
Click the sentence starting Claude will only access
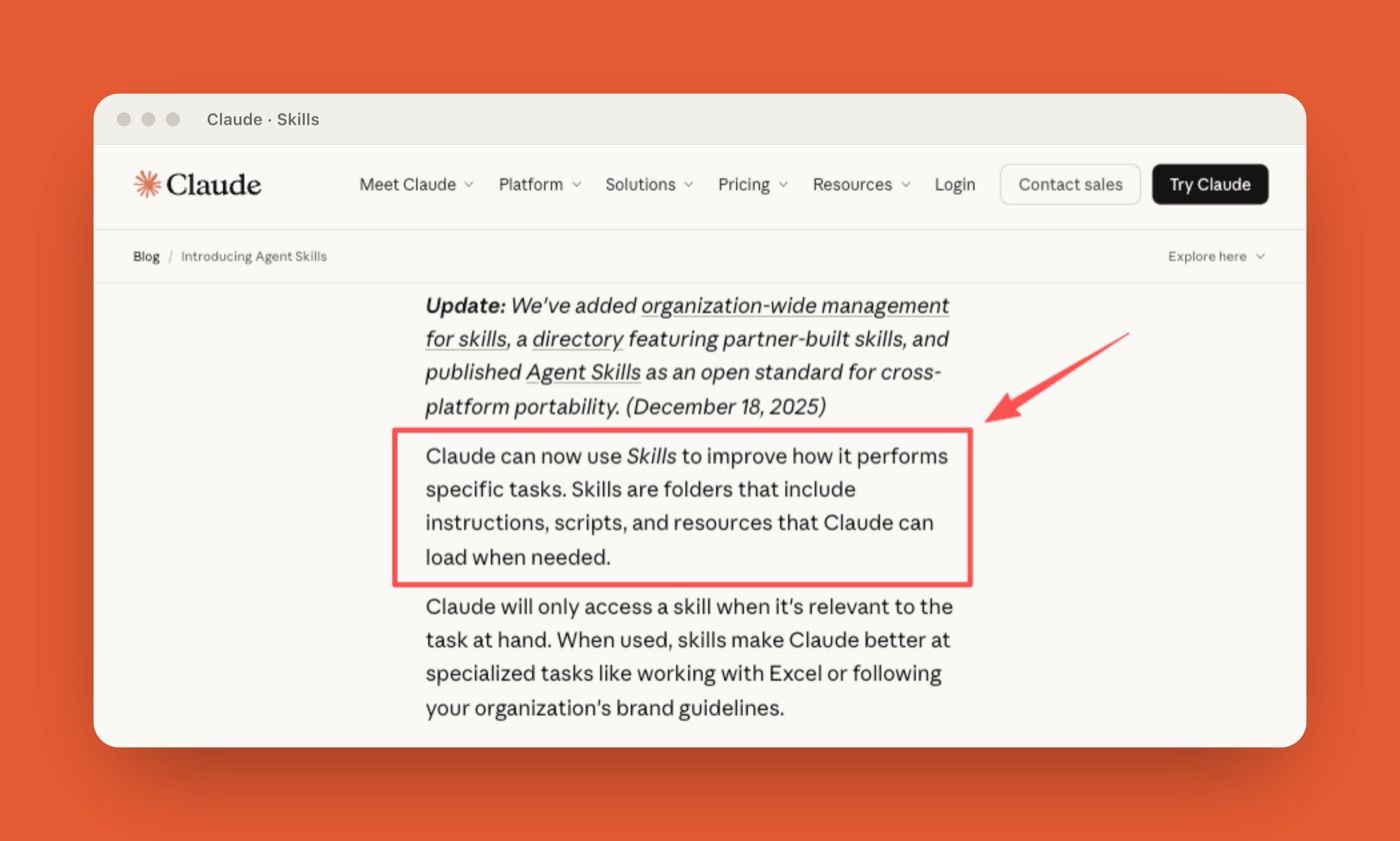689,624
